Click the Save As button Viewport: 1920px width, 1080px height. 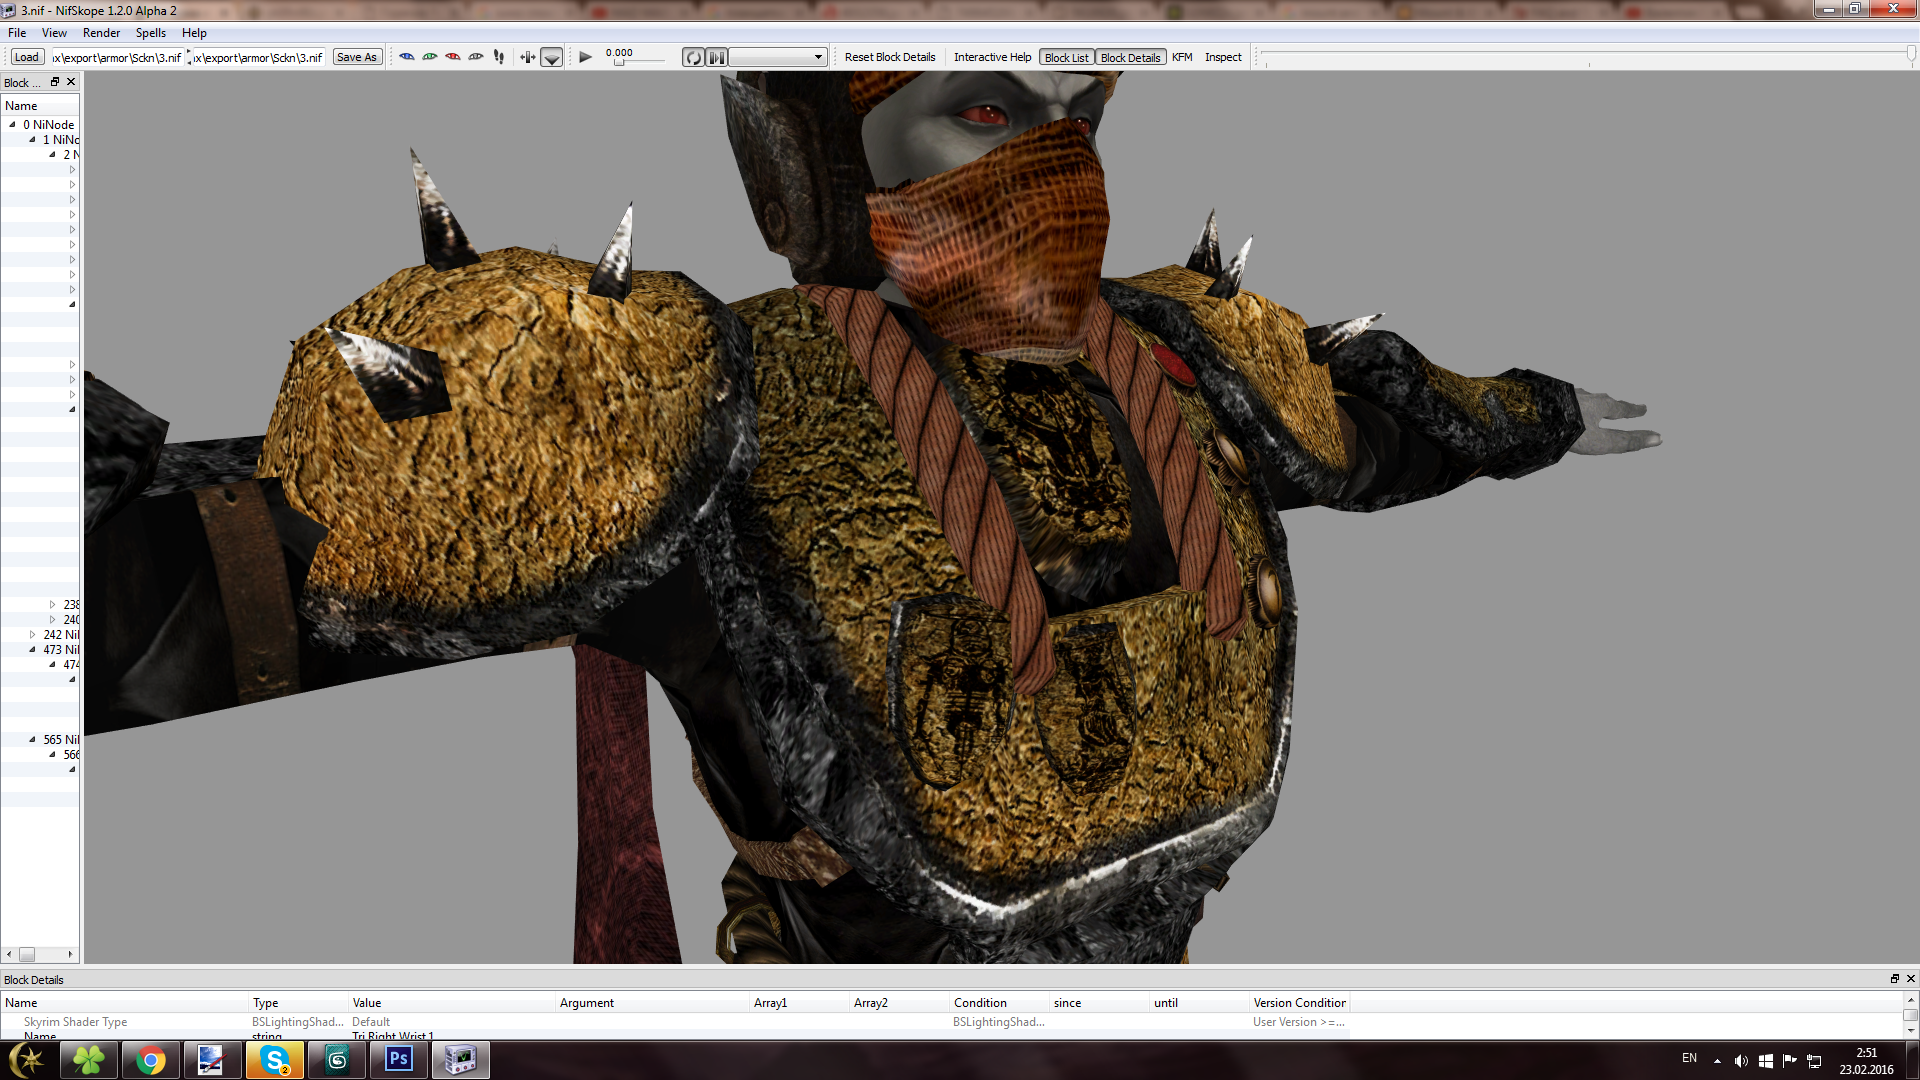click(x=357, y=57)
